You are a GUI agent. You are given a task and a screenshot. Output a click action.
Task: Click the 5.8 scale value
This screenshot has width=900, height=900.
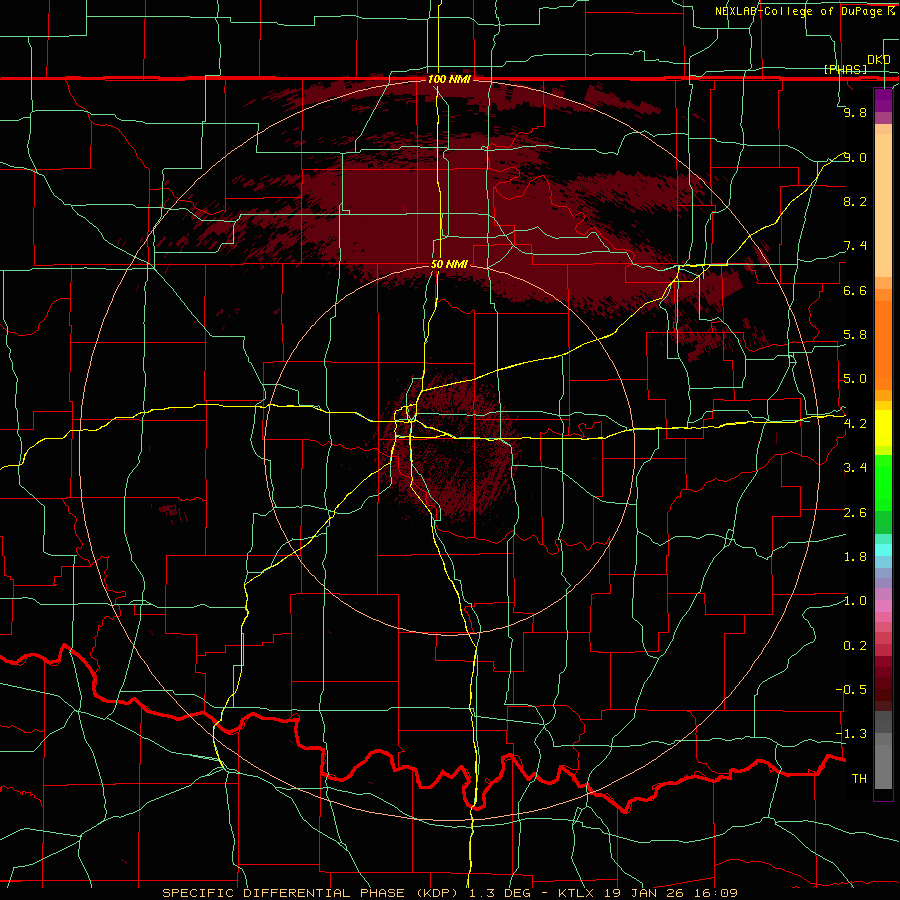[855, 335]
